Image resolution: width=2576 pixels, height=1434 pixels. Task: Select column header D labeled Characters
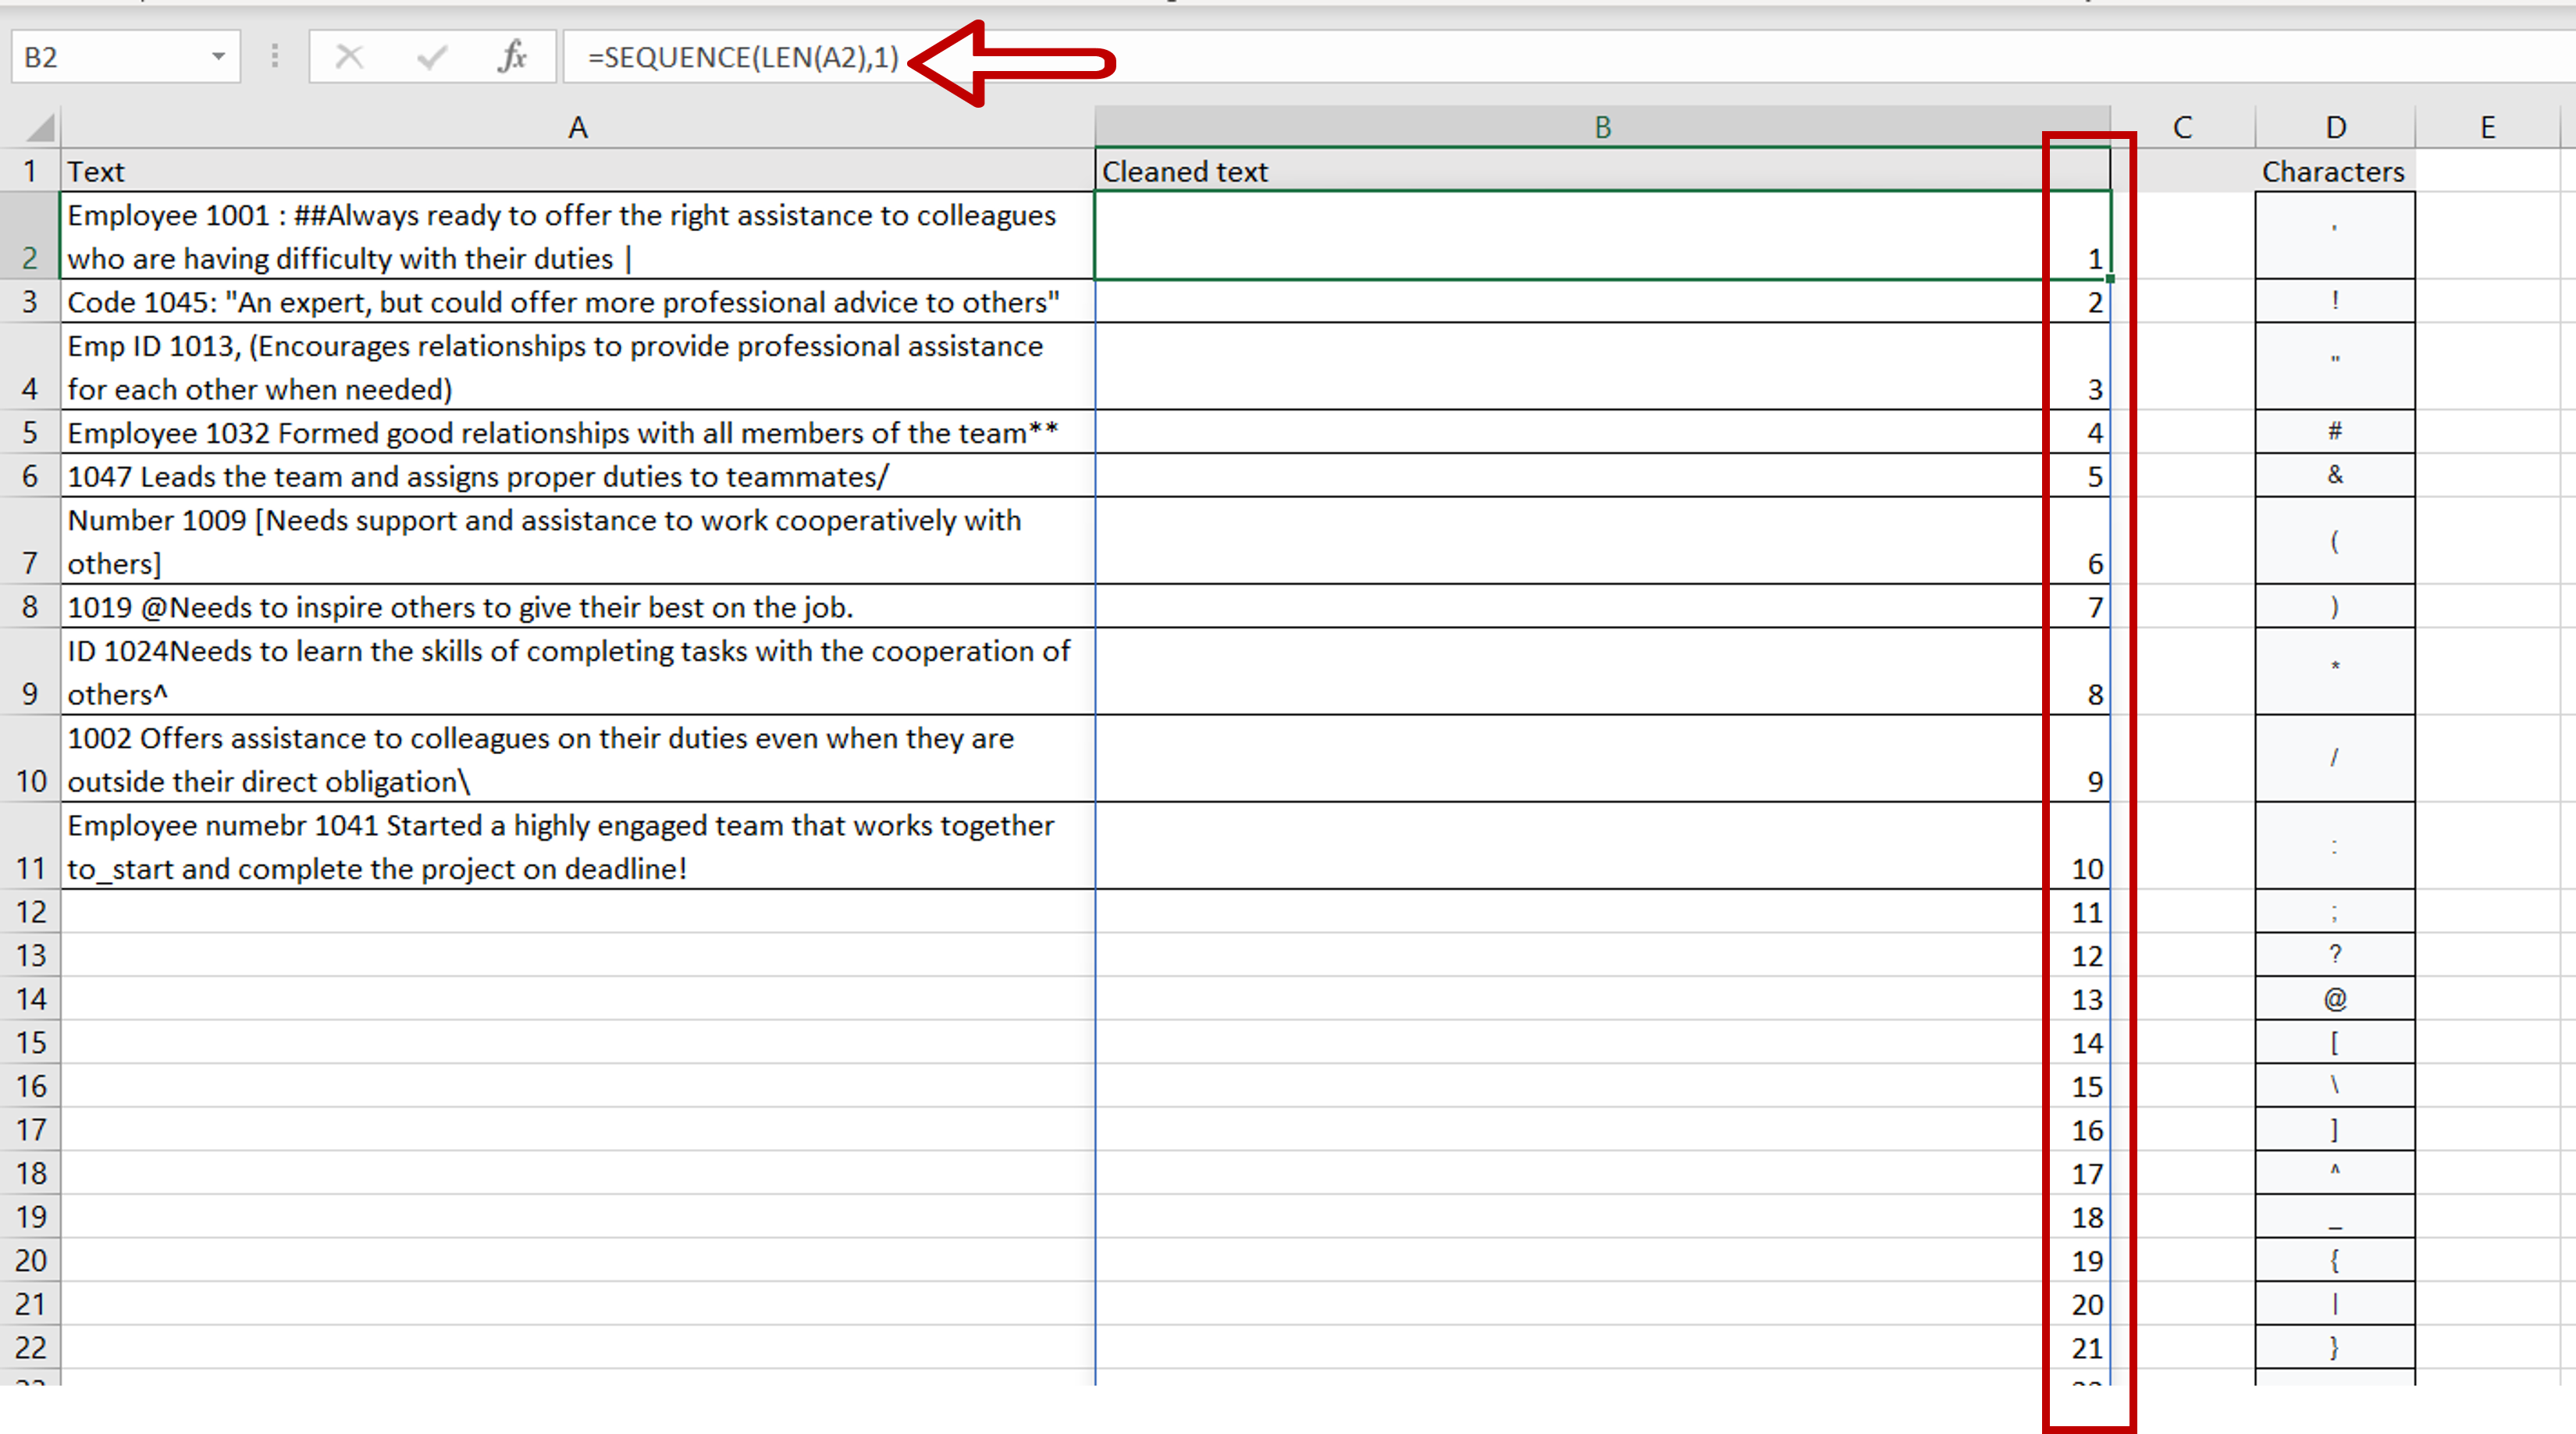click(2334, 126)
